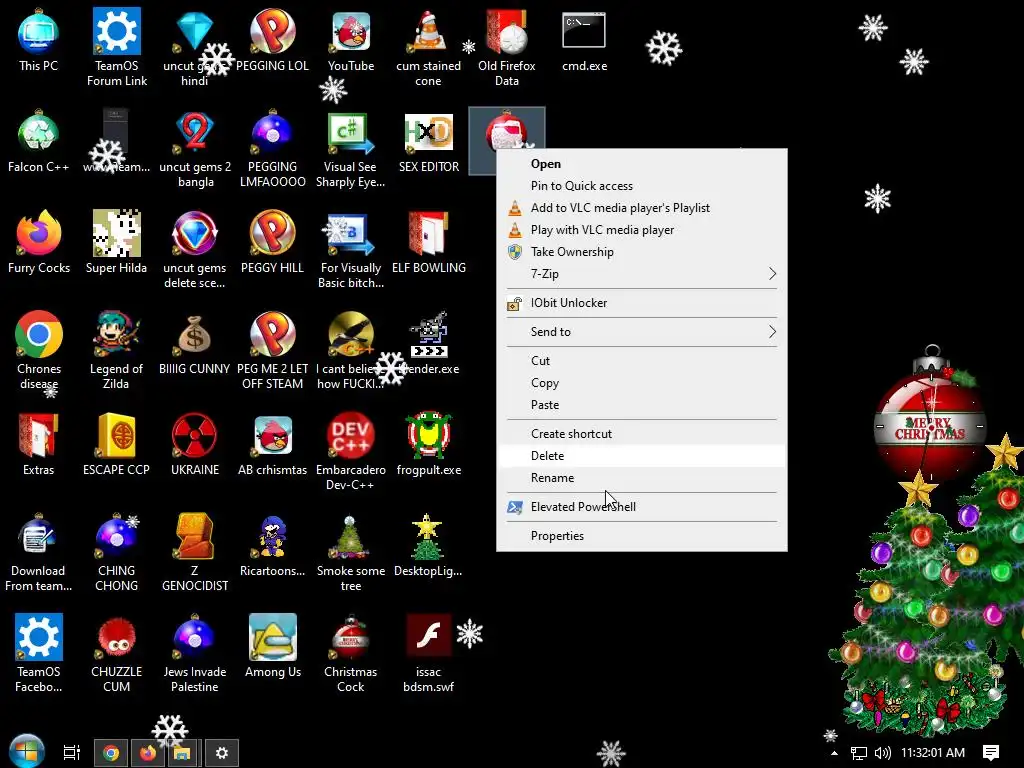This screenshot has width=1024, height=768.
Task: Choose Create shortcut
Action: coord(641,434)
